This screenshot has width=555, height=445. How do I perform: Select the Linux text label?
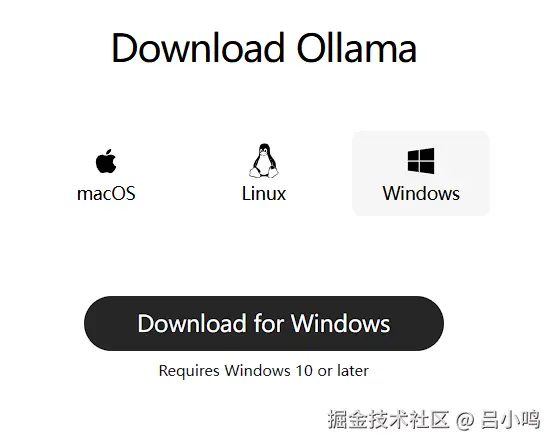264,194
